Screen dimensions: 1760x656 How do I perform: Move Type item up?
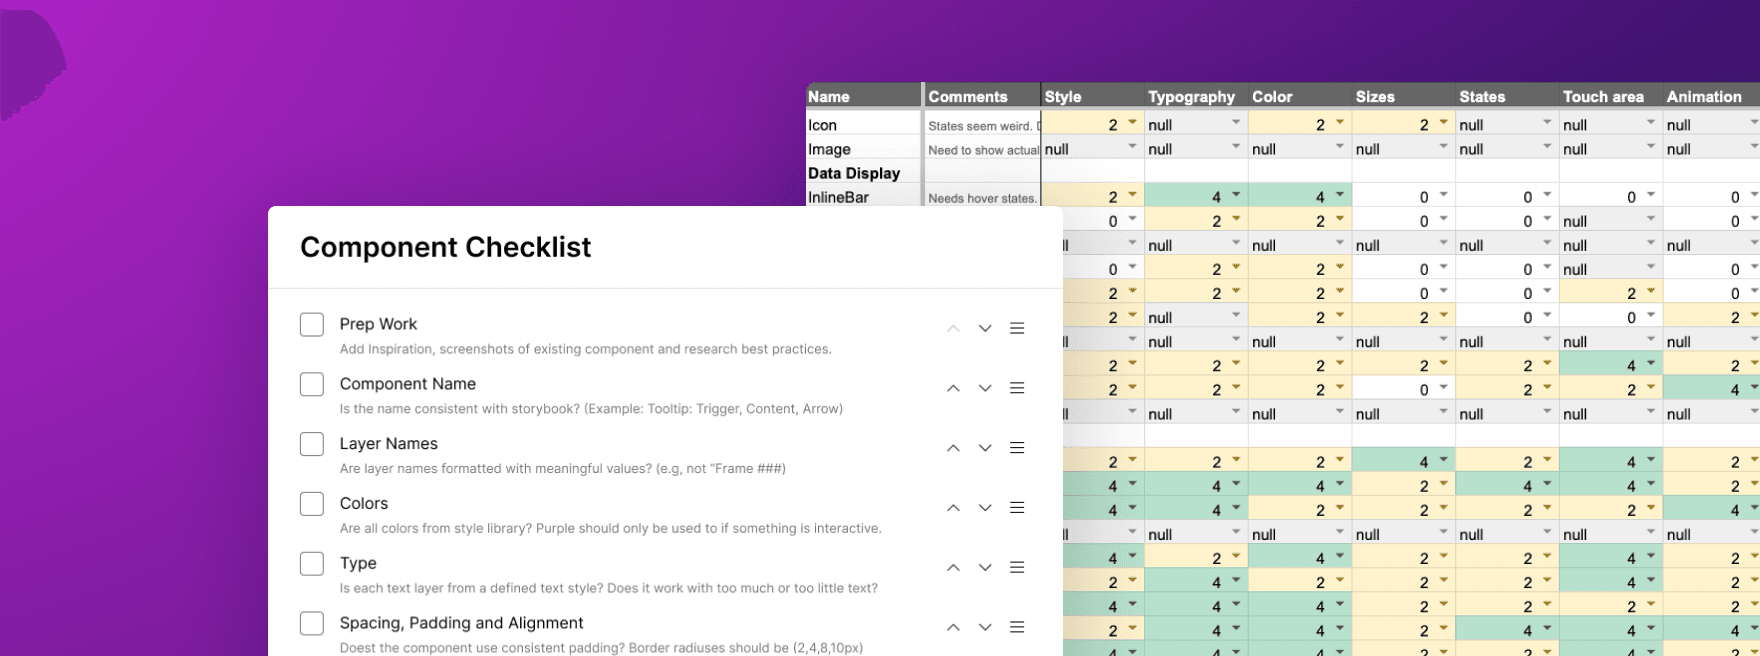[x=953, y=567]
